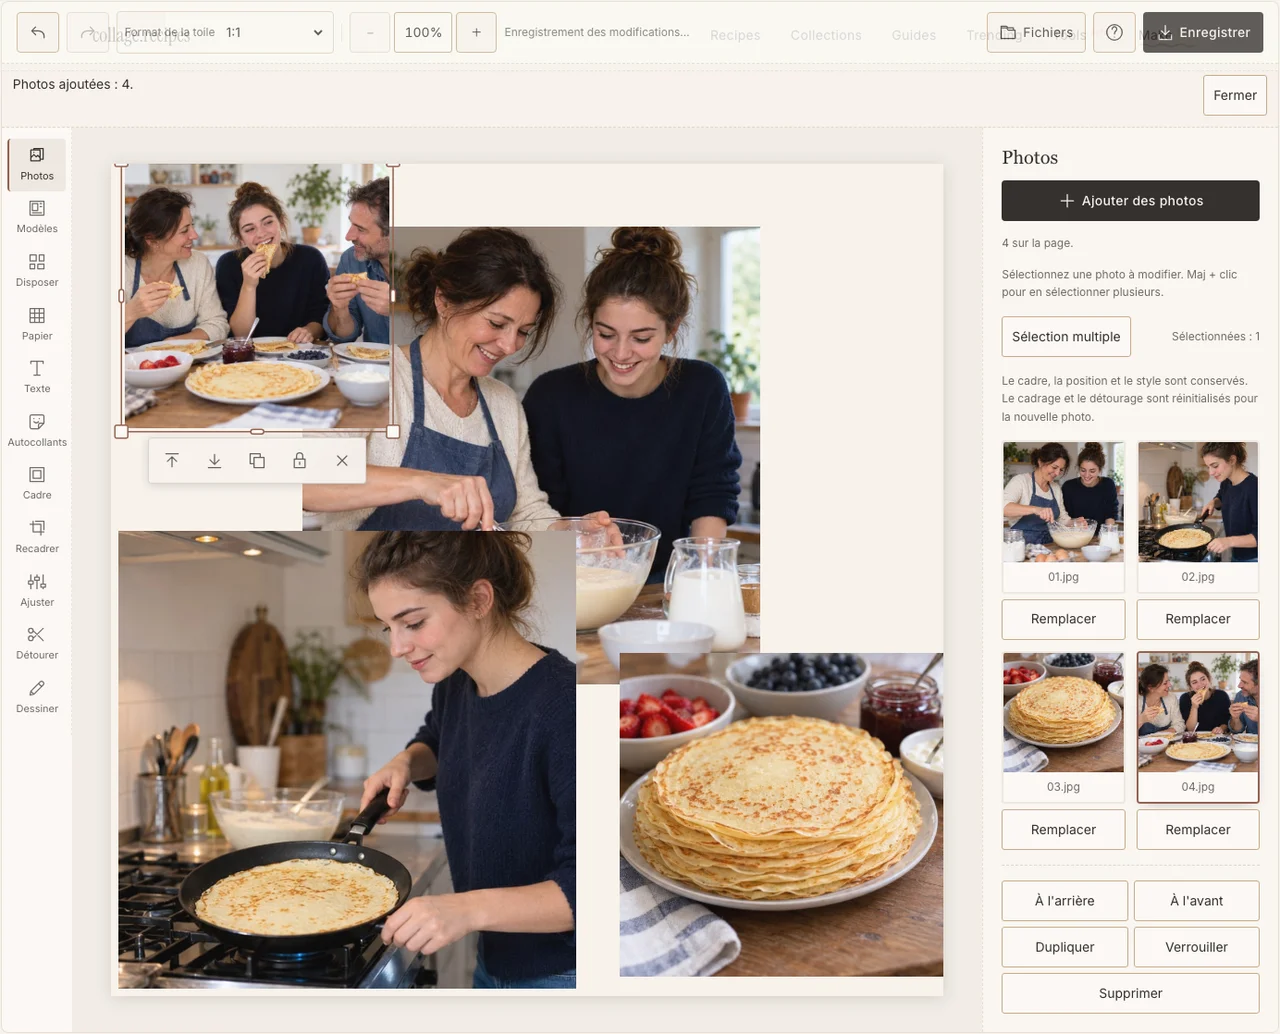Viewport: 1280px width, 1034px height.
Task: Open the Autocollants stickers tool
Action: pos(37,430)
